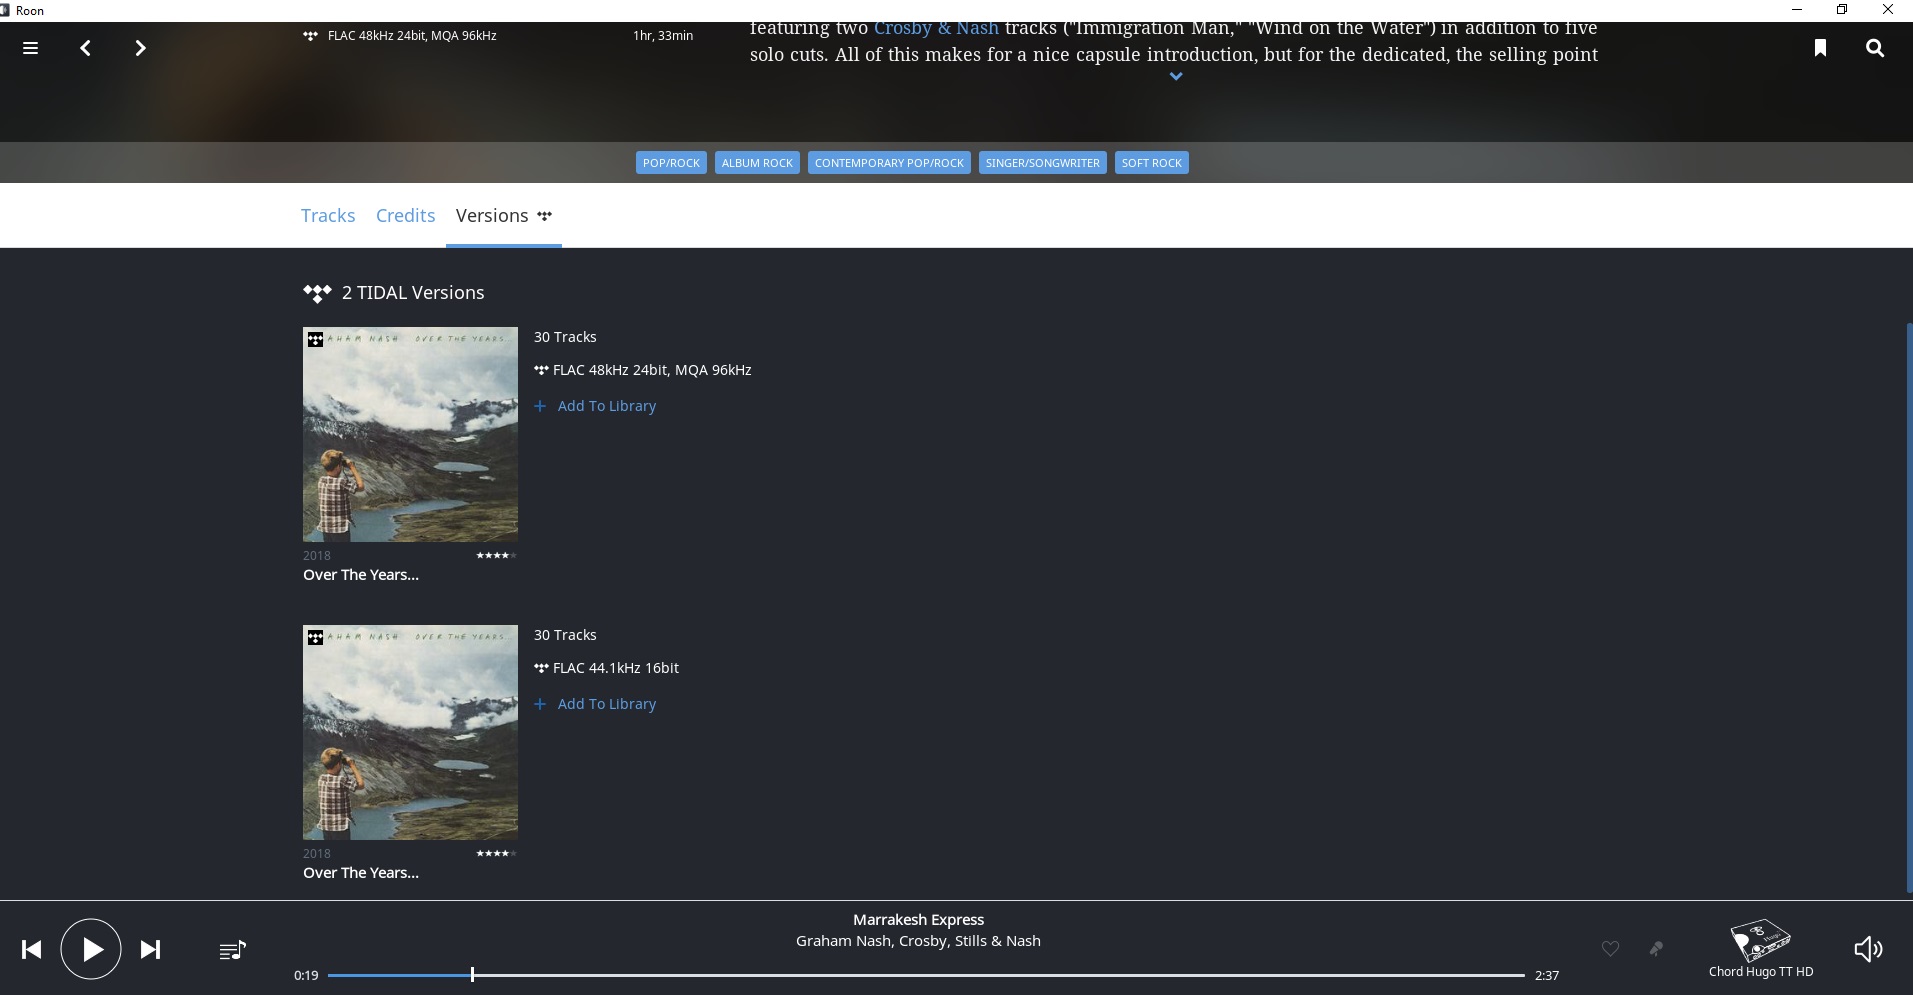Open the MQA 96kHz version album cover
This screenshot has height=995, width=1913.
410,434
